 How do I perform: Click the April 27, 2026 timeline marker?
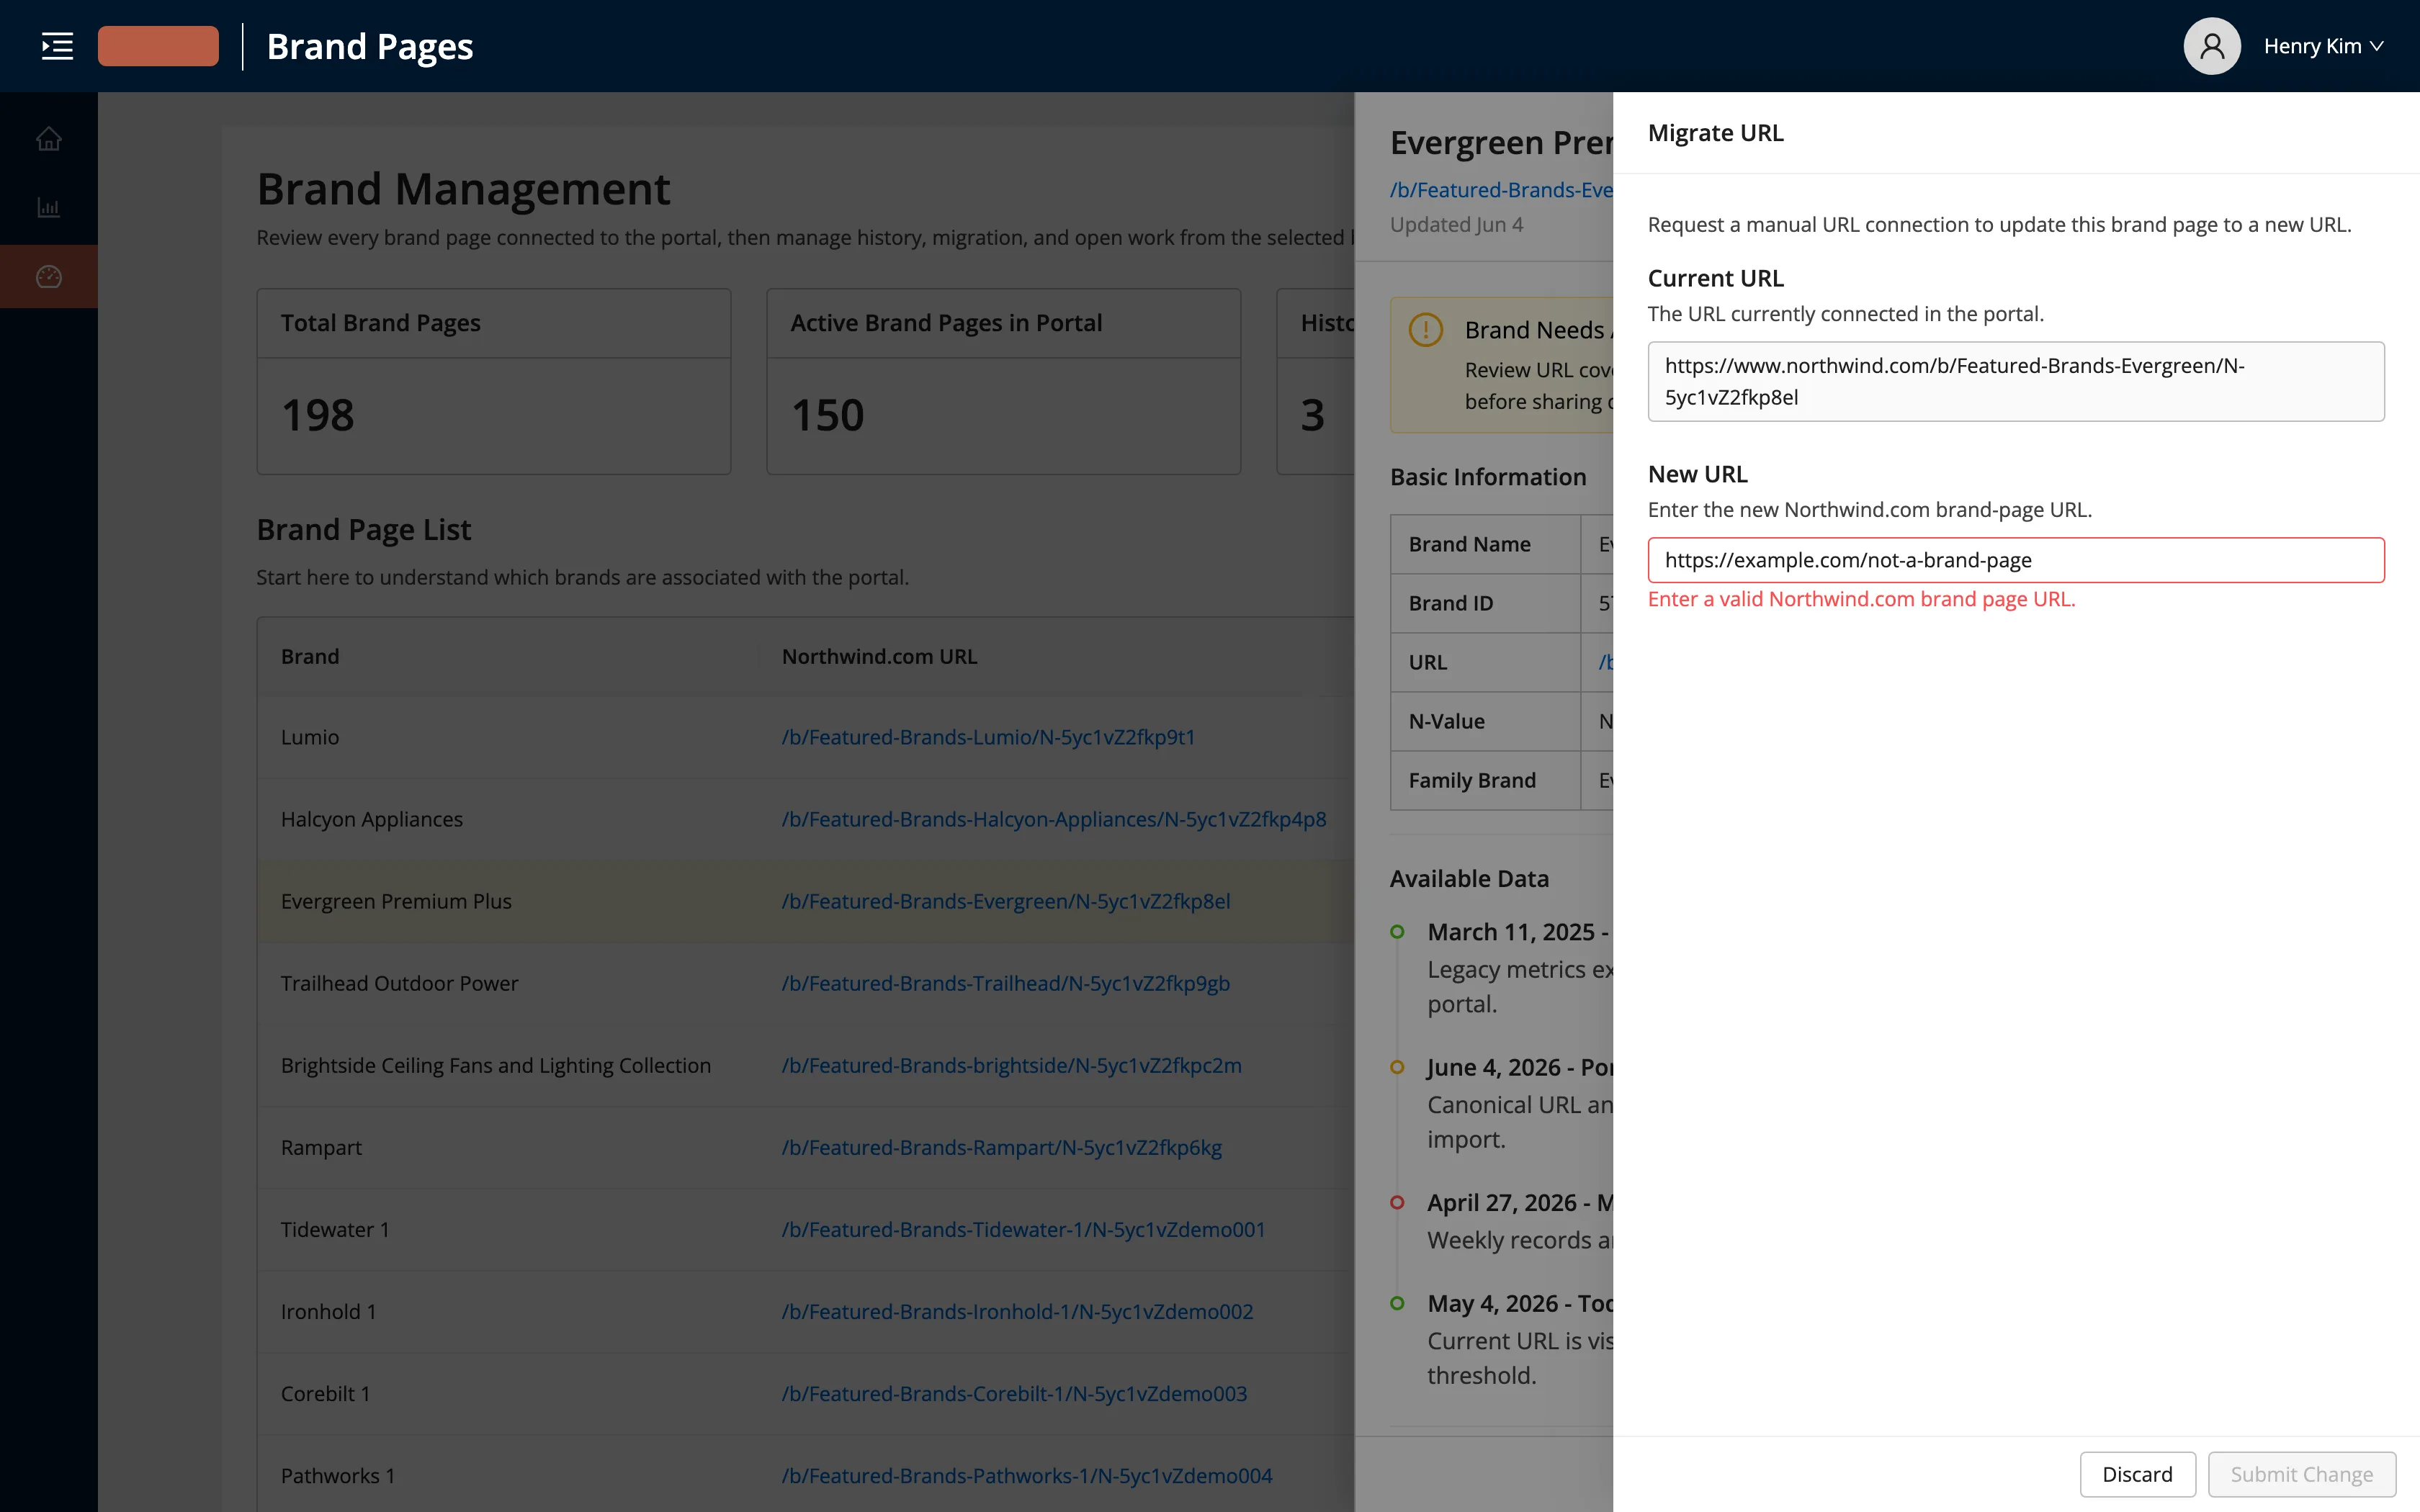(x=1397, y=1202)
